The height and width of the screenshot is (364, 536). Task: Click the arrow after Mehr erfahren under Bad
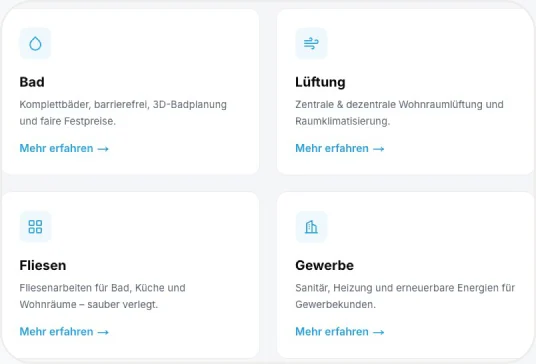coord(103,149)
